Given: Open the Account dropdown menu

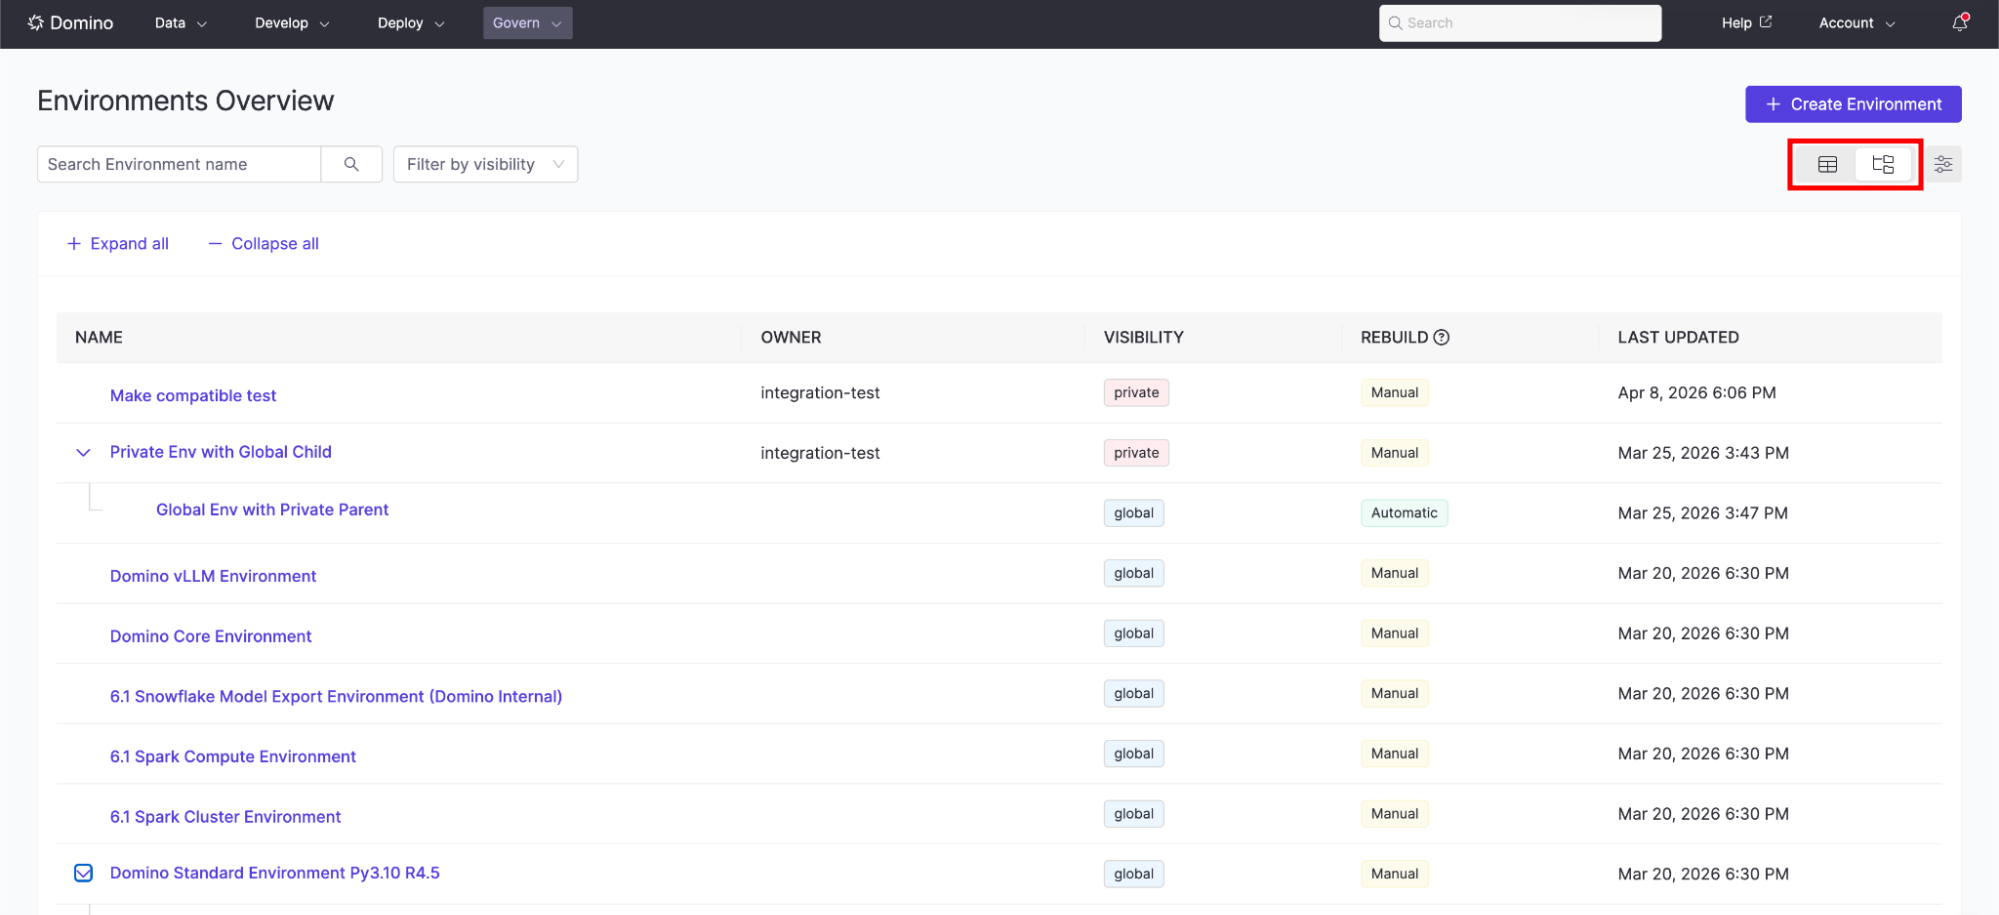Looking at the screenshot, I should (x=1856, y=23).
